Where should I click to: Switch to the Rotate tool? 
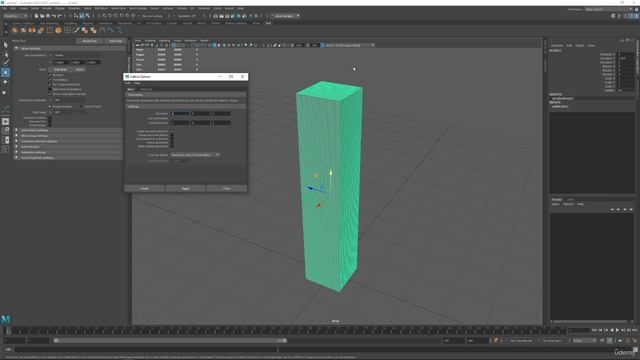5,82
